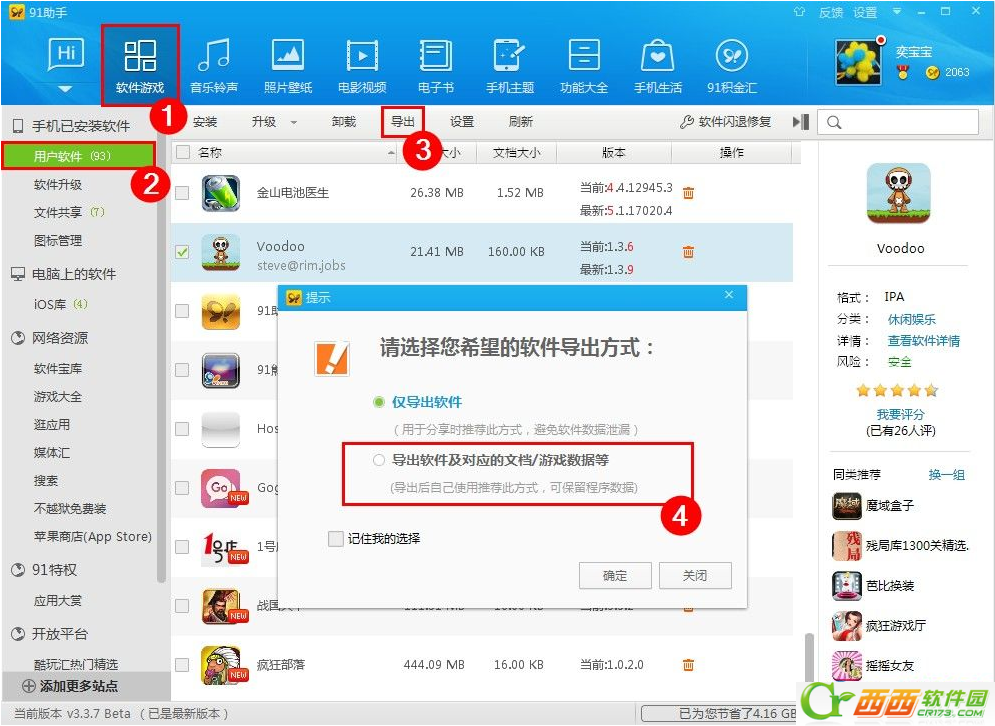Click the 金山电池医生 app icon

coord(220,193)
